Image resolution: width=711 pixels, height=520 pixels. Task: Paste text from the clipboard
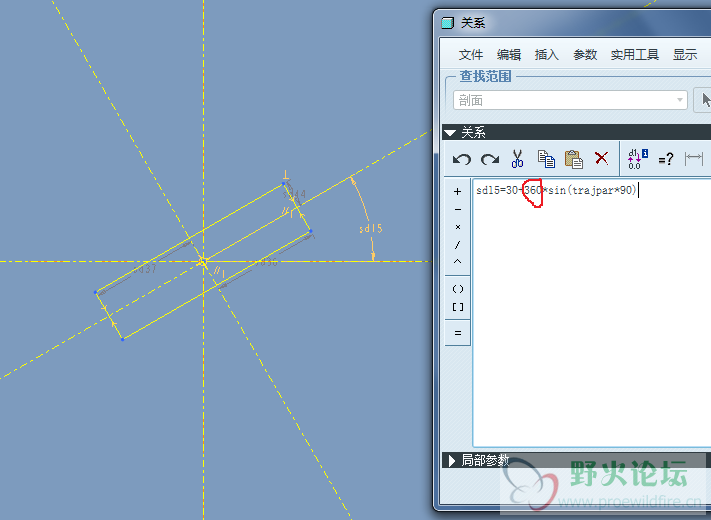[574, 159]
